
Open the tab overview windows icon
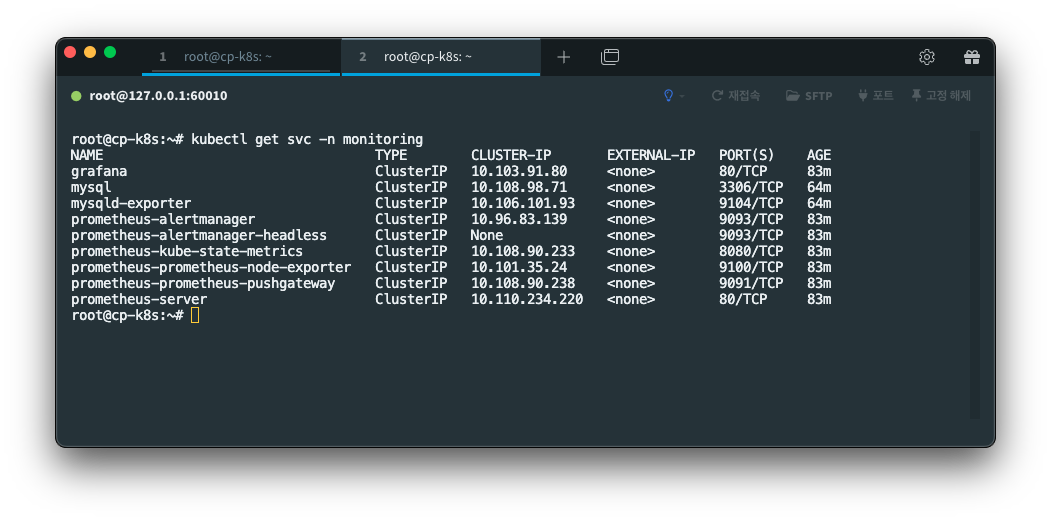point(609,57)
